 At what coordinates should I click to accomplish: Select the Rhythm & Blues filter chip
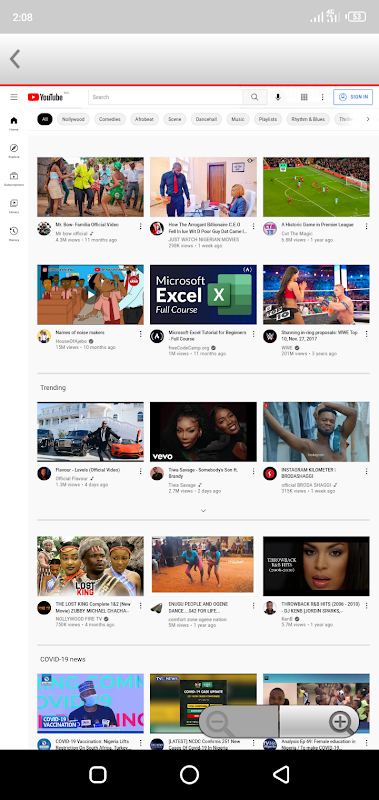coord(308,119)
